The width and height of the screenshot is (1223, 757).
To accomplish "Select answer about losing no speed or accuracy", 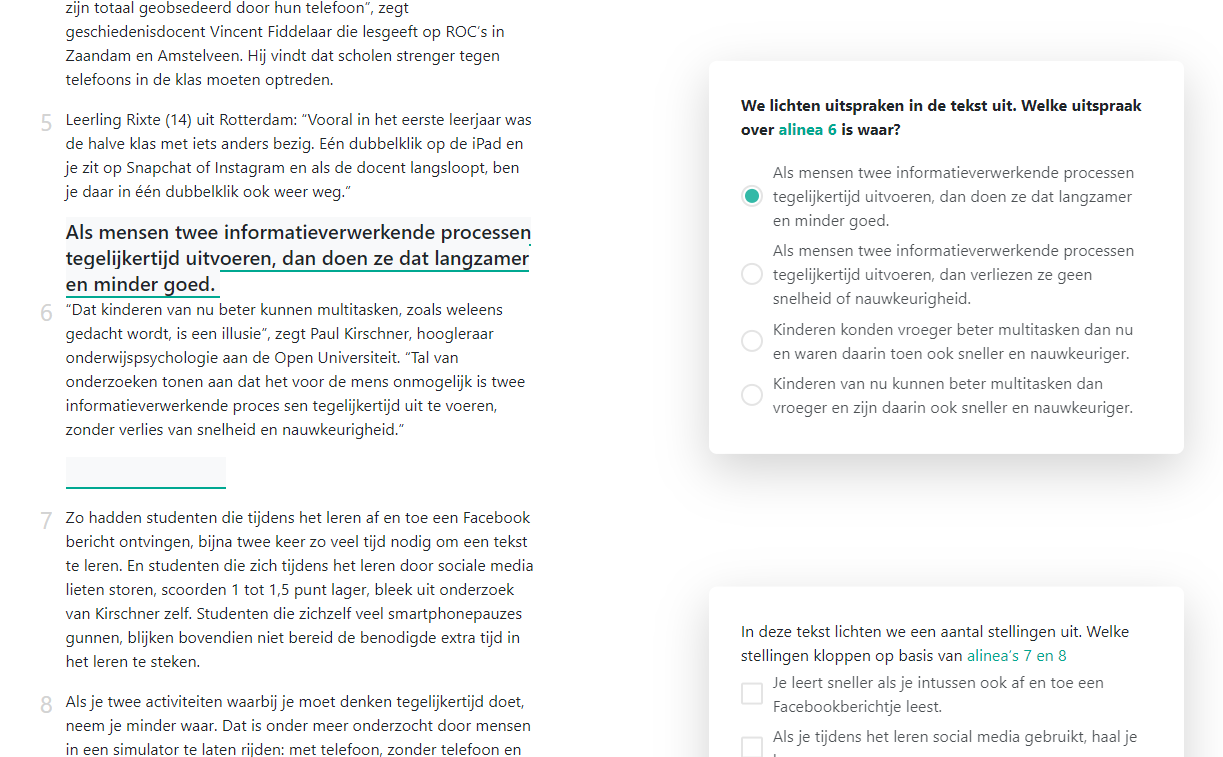I will pyautogui.click(x=751, y=273).
